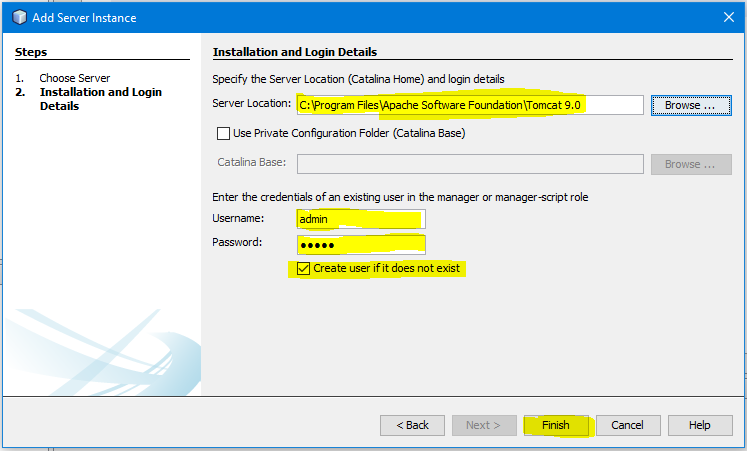Click the Steps heading in left panel

(x=31, y=52)
